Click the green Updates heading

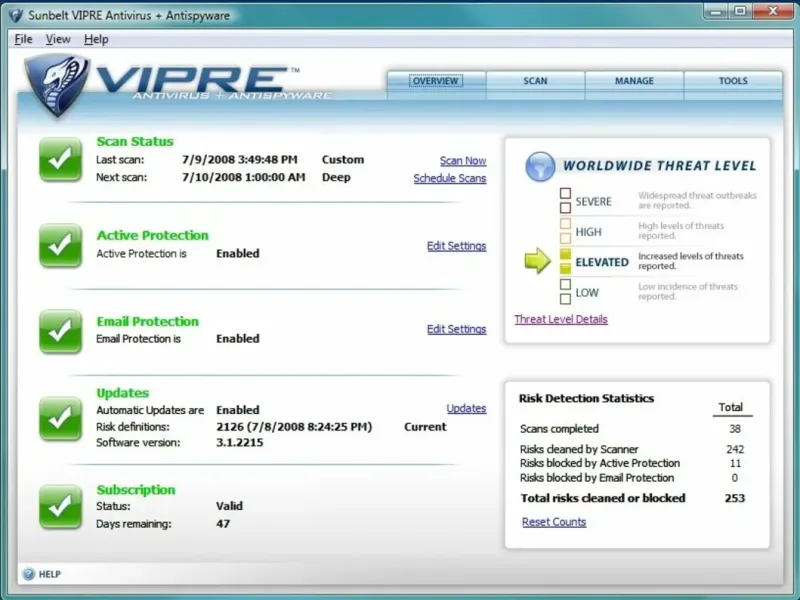122,393
